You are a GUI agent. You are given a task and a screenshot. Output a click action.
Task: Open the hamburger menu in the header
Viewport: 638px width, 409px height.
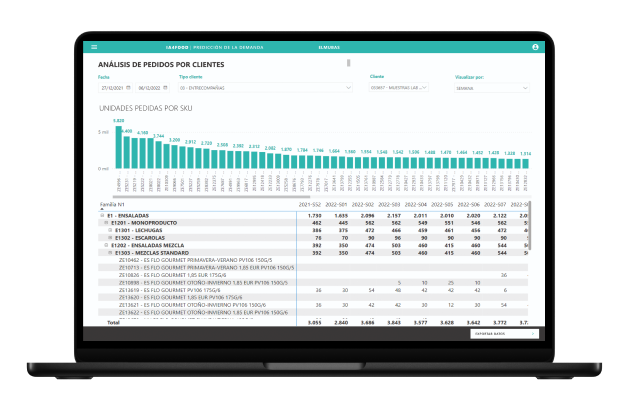tap(94, 47)
